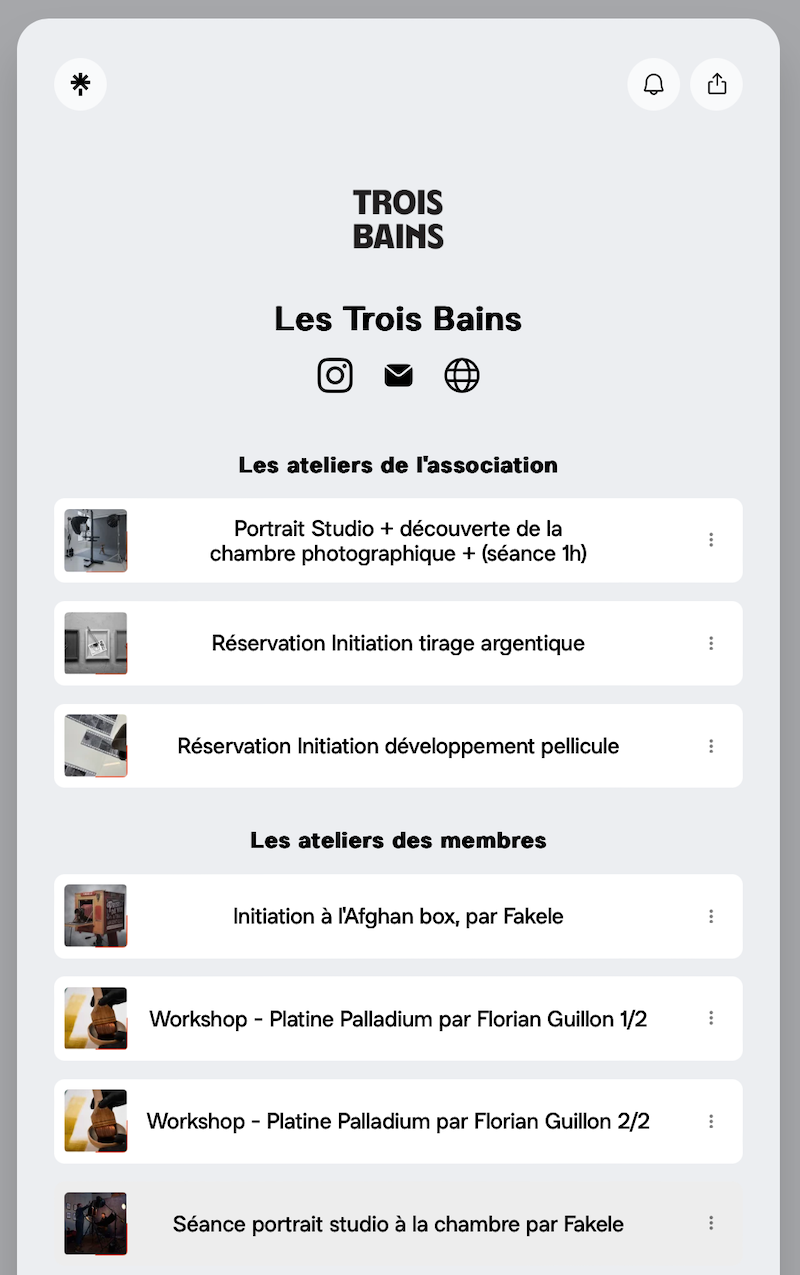
Task: Open options for Séance portrait studio link
Action: (x=711, y=1223)
